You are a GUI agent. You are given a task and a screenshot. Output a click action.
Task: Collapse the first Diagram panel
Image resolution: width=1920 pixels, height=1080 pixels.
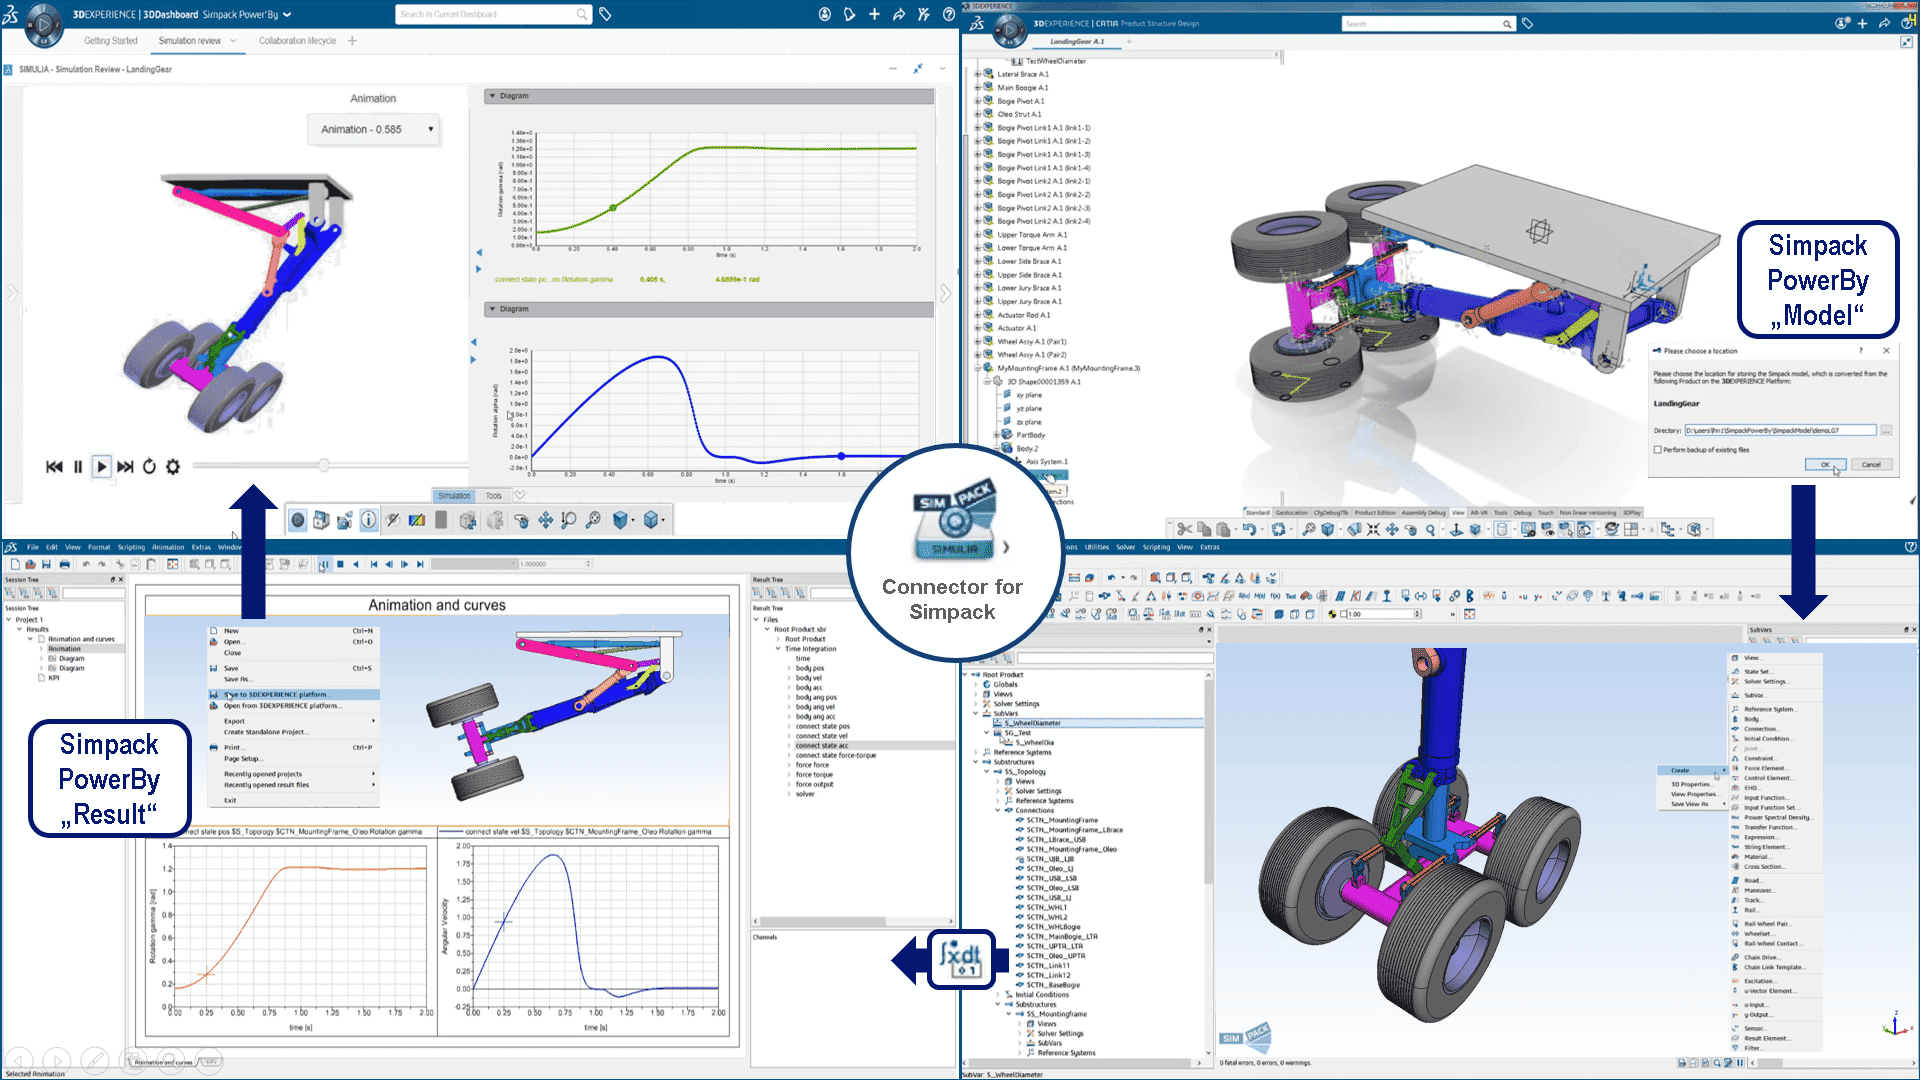pyautogui.click(x=491, y=96)
